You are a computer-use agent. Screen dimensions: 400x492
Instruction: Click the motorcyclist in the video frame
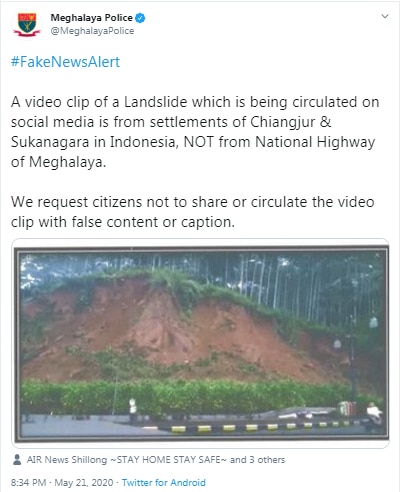[x=374, y=415]
